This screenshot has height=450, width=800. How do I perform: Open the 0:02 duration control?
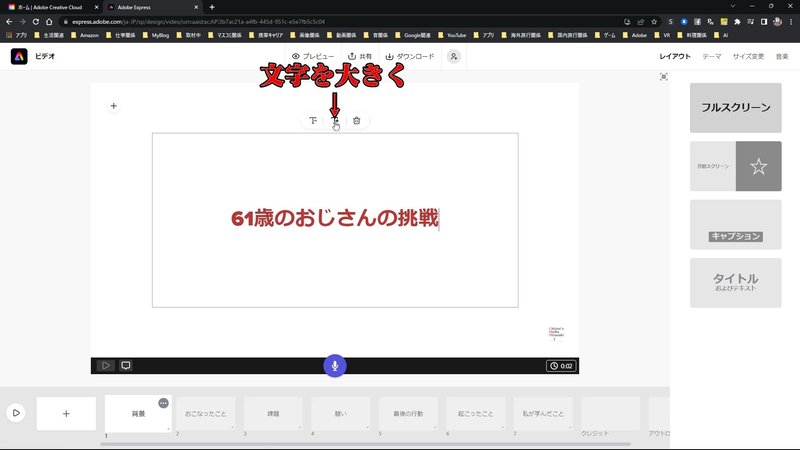[561, 366]
